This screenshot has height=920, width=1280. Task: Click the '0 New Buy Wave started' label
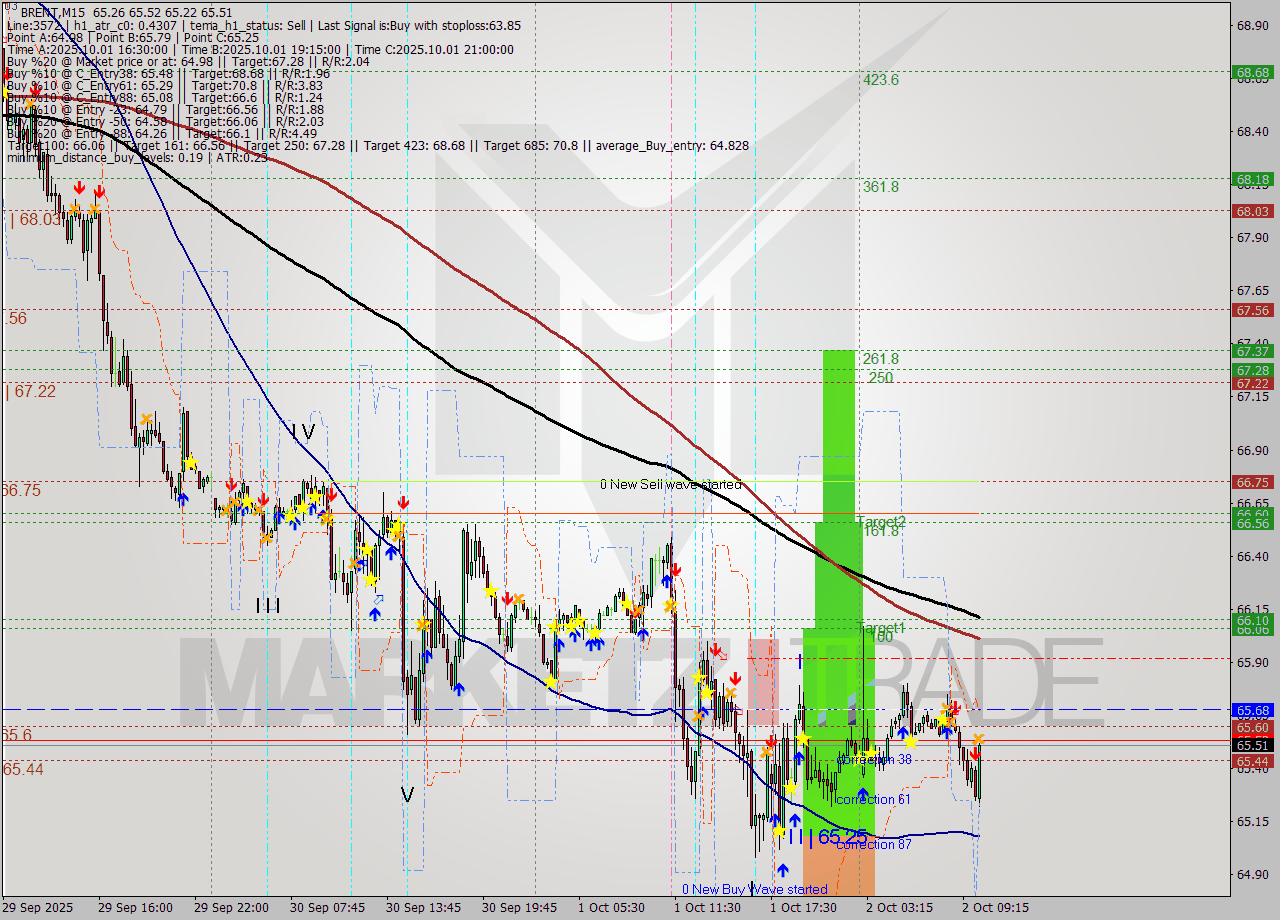click(752, 889)
